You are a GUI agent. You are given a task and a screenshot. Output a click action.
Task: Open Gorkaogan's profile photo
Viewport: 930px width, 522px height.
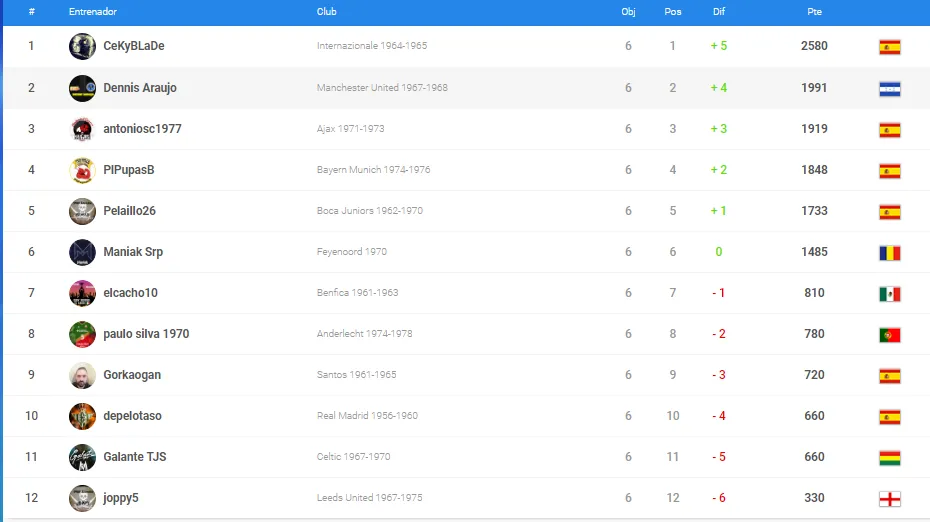click(x=82, y=375)
